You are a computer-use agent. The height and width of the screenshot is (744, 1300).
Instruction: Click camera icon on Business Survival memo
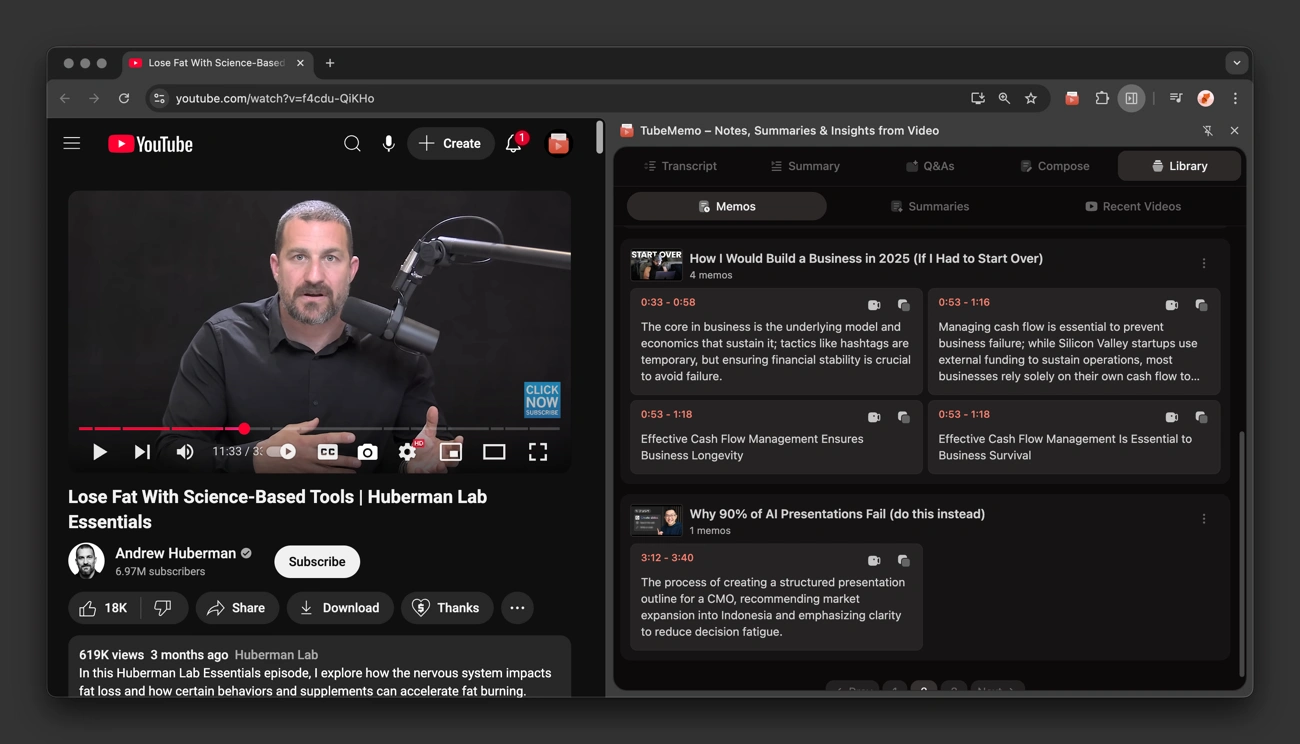[x=1172, y=417]
